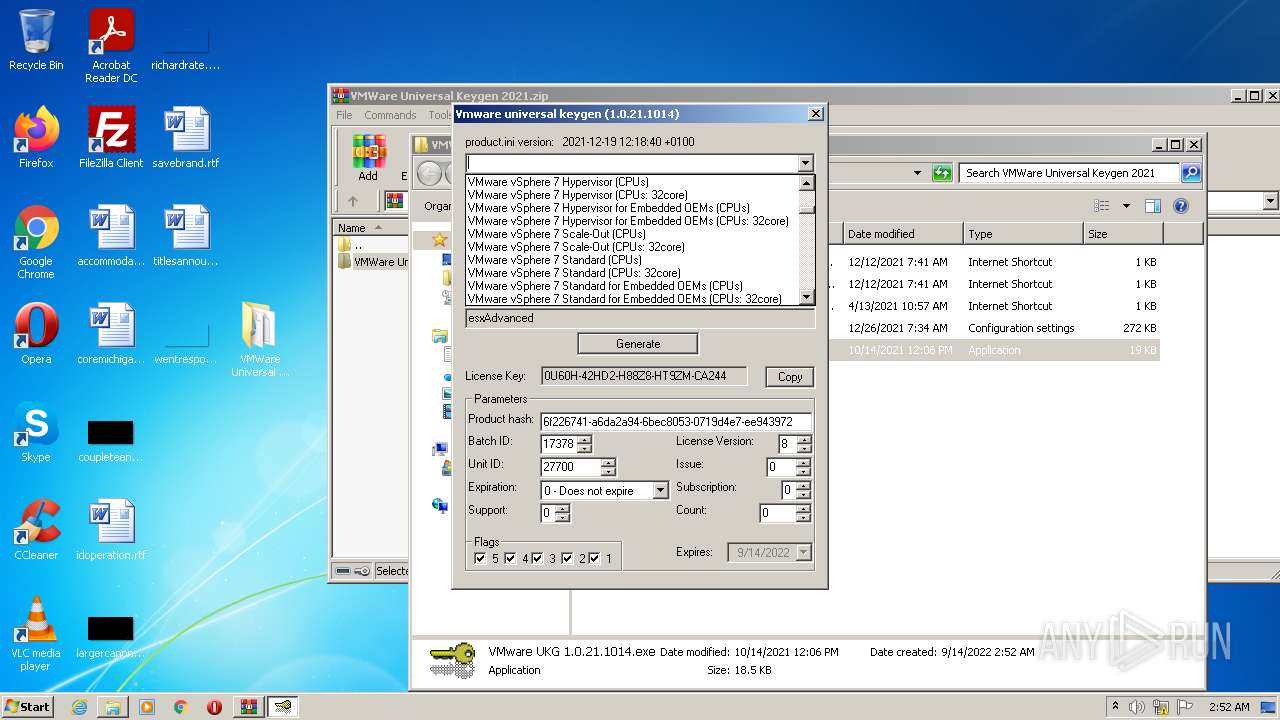Open Recycle Bin desktop icon

36,40
